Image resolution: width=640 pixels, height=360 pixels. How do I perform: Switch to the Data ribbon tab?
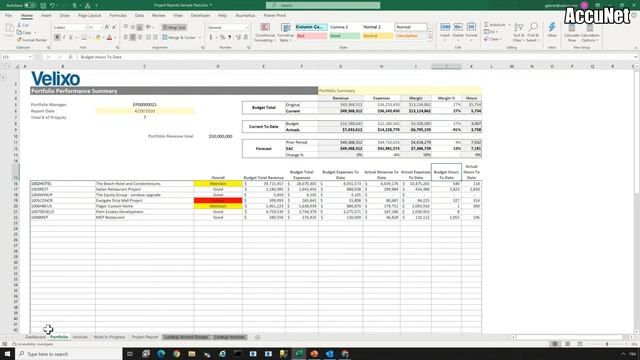pos(139,16)
